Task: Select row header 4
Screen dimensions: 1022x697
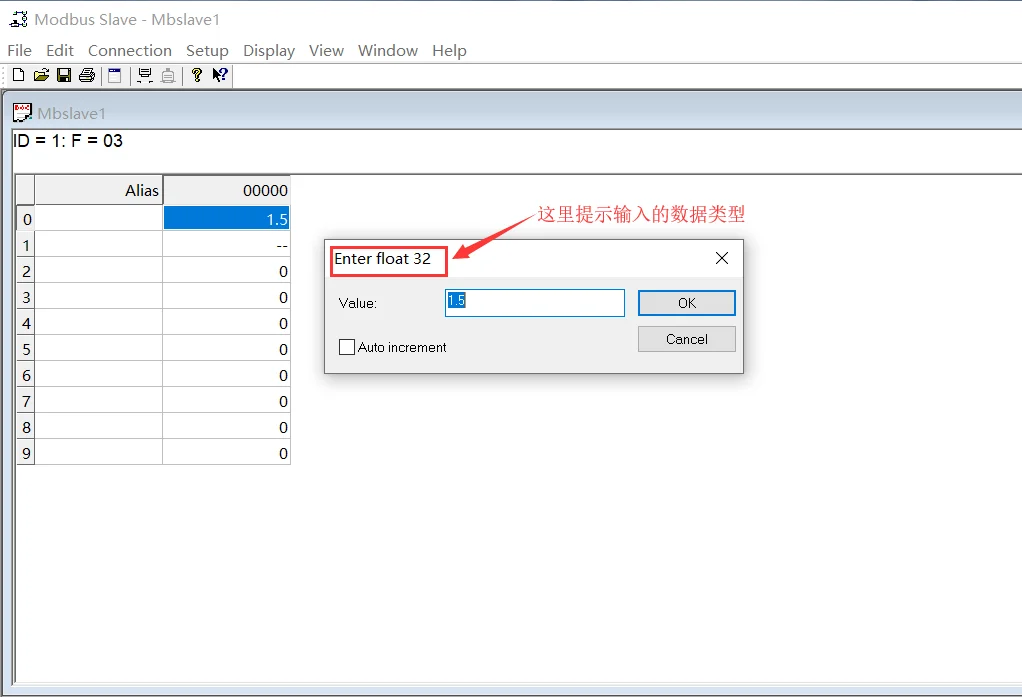Action: pos(25,323)
